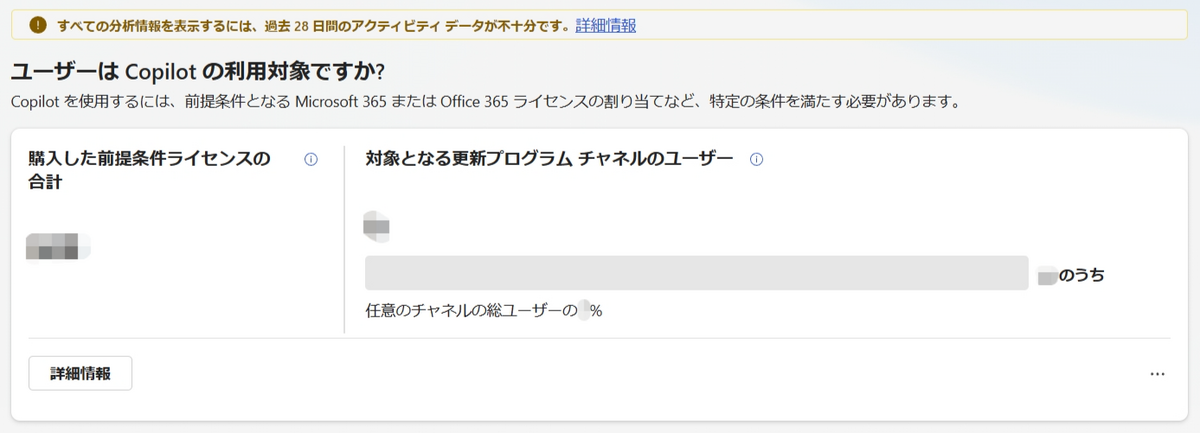Screen dimensions: 1200x433
Task: Click the のうち label by the bar
Action: [1082, 275]
